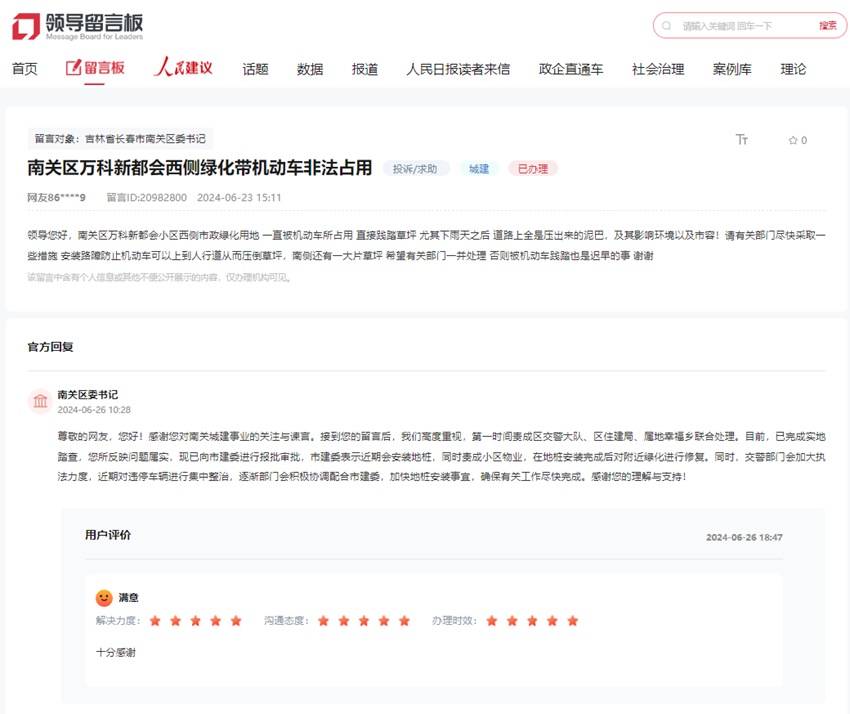Open the 话题 tab
Screen dimensions: 850x714
[254, 68]
